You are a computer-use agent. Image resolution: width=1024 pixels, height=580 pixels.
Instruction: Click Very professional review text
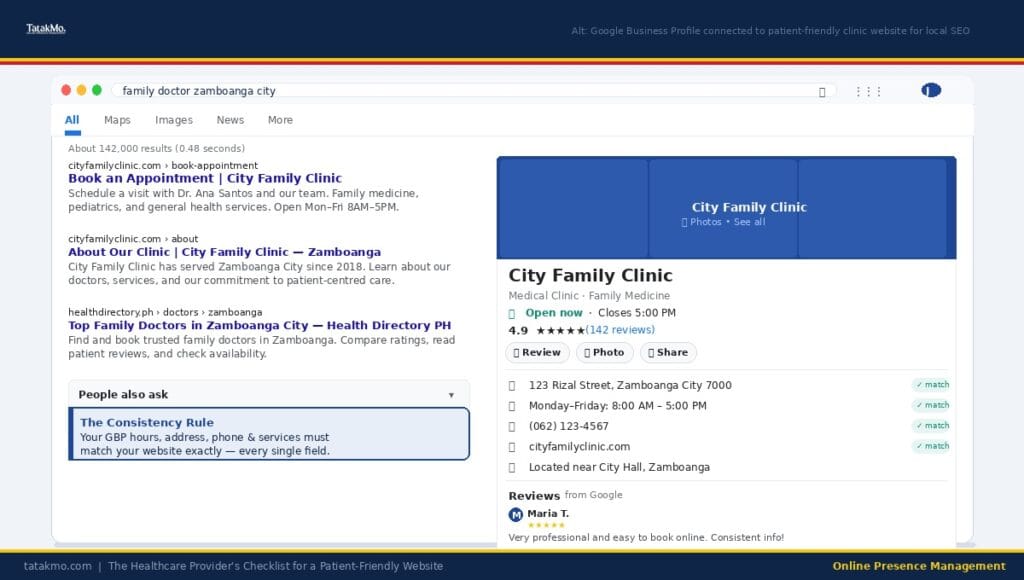point(646,538)
